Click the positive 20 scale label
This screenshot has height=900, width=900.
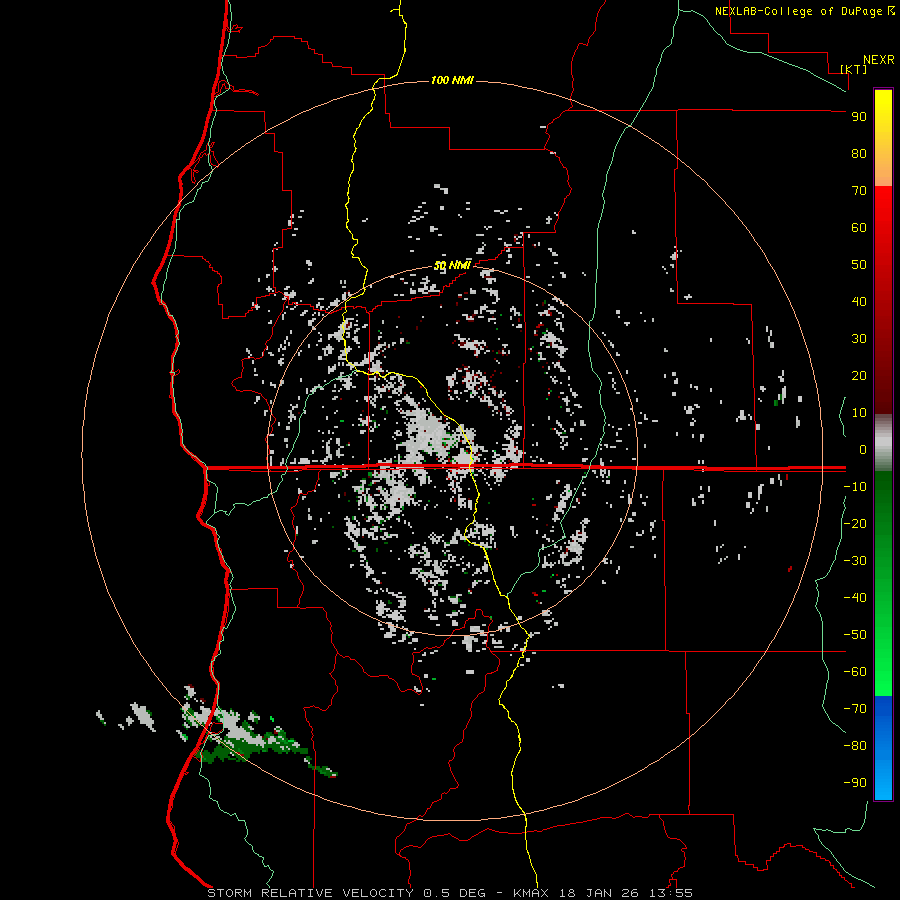tap(859, 375)
